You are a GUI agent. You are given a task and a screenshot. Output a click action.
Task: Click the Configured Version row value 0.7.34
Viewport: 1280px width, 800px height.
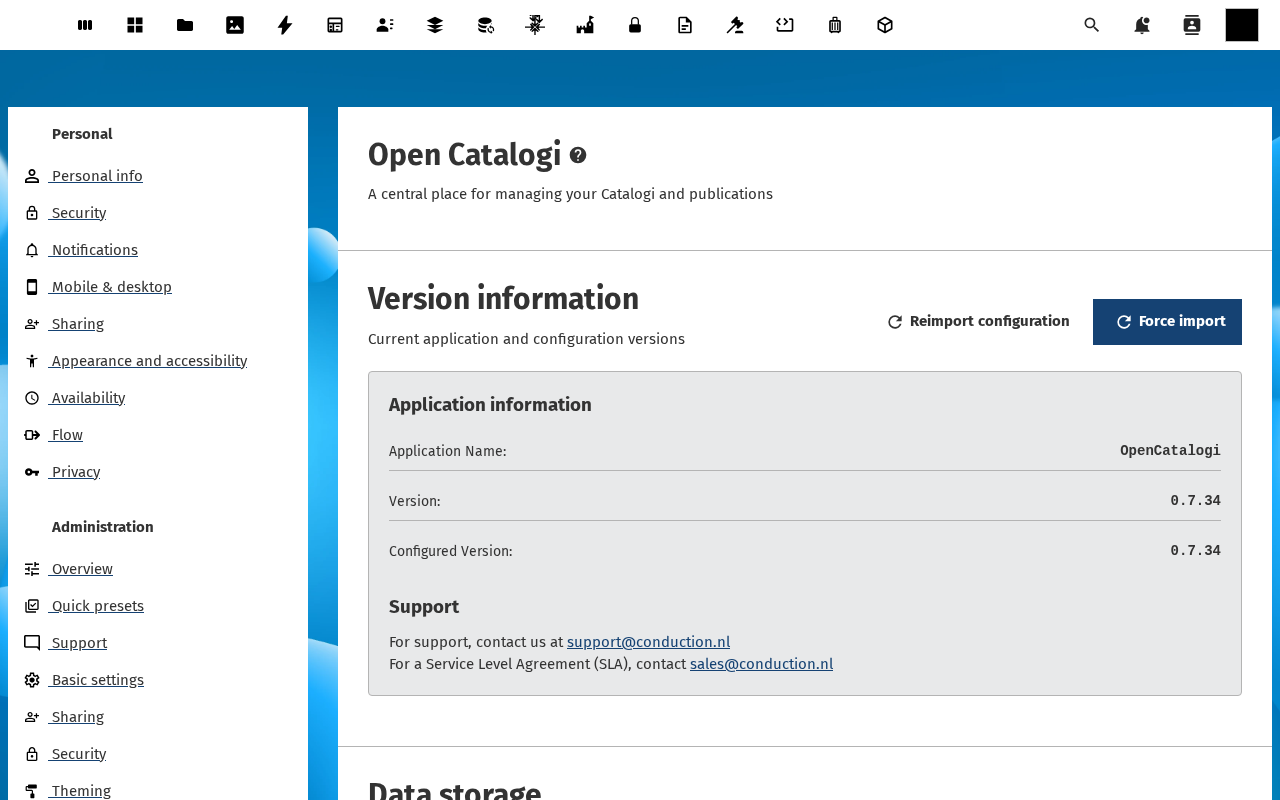point(1195,551)
